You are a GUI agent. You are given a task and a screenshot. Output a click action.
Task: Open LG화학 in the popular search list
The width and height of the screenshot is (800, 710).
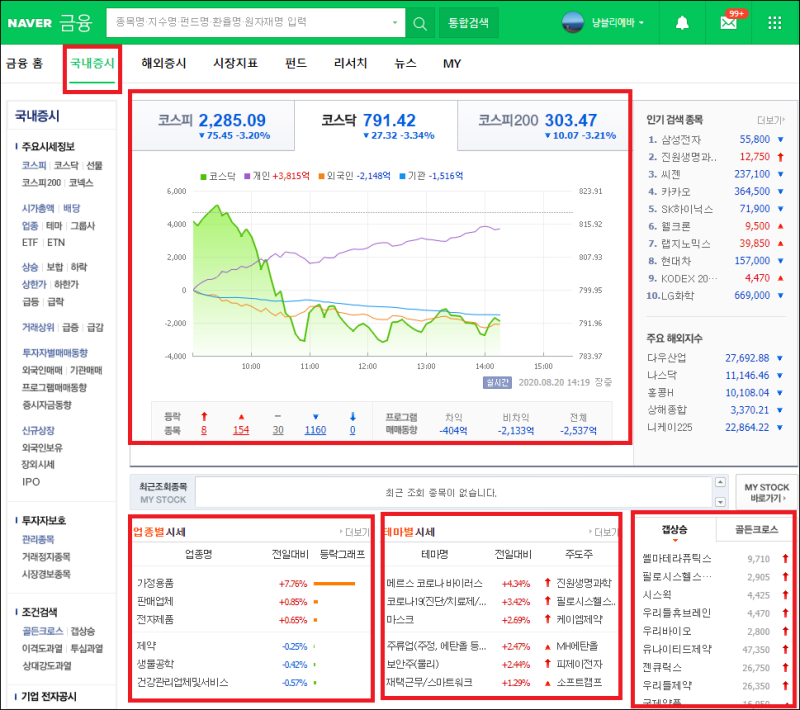click(x=677, y=296)
